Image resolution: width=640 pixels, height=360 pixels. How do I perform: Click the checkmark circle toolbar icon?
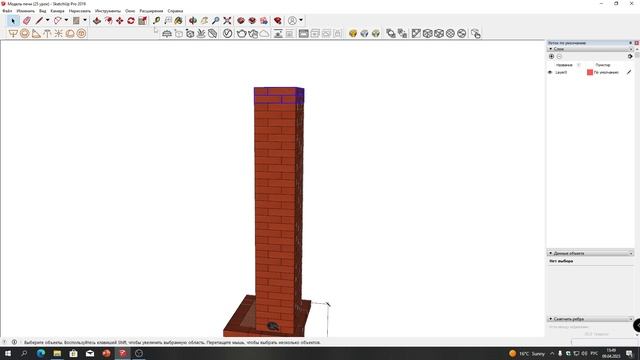pos(227,33)
